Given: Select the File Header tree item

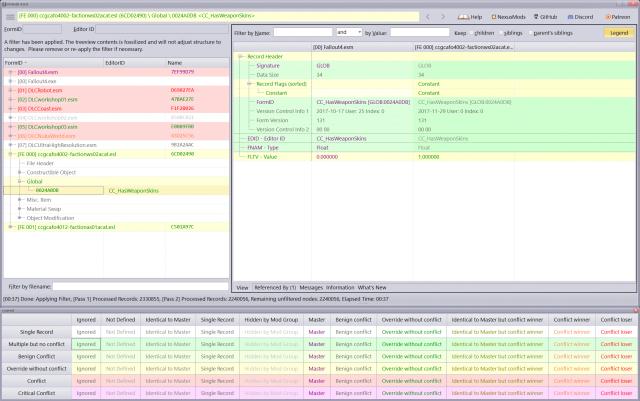Looking at the screenshot, I should pos(40,163).
